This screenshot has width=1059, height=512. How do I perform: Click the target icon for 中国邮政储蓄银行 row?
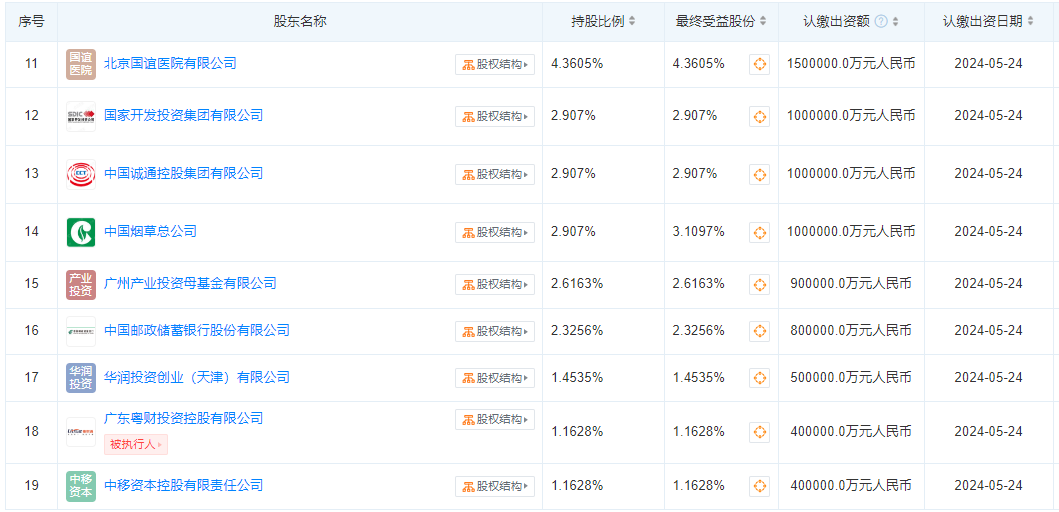point(759,331)
